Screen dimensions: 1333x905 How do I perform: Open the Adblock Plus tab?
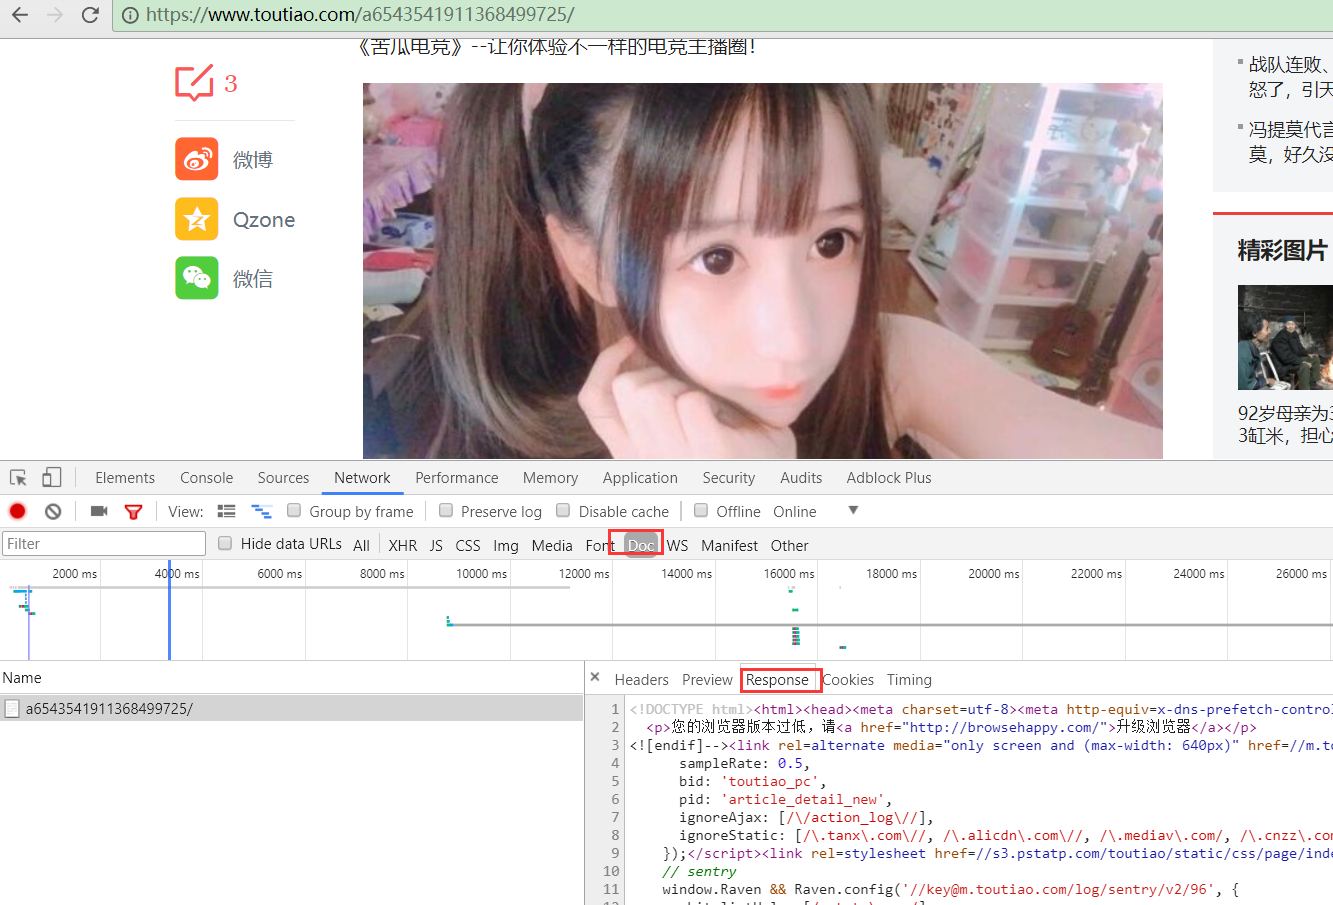pos(889,478)
